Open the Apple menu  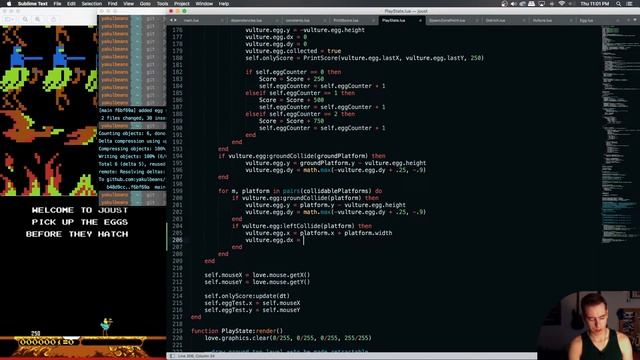click(x=9, y=4)
